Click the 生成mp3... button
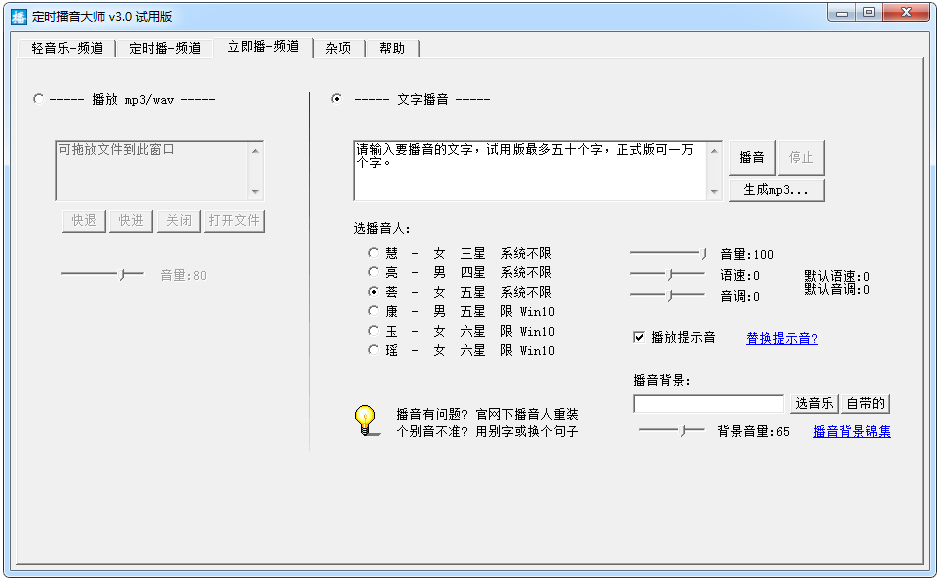 click(777, 190)
